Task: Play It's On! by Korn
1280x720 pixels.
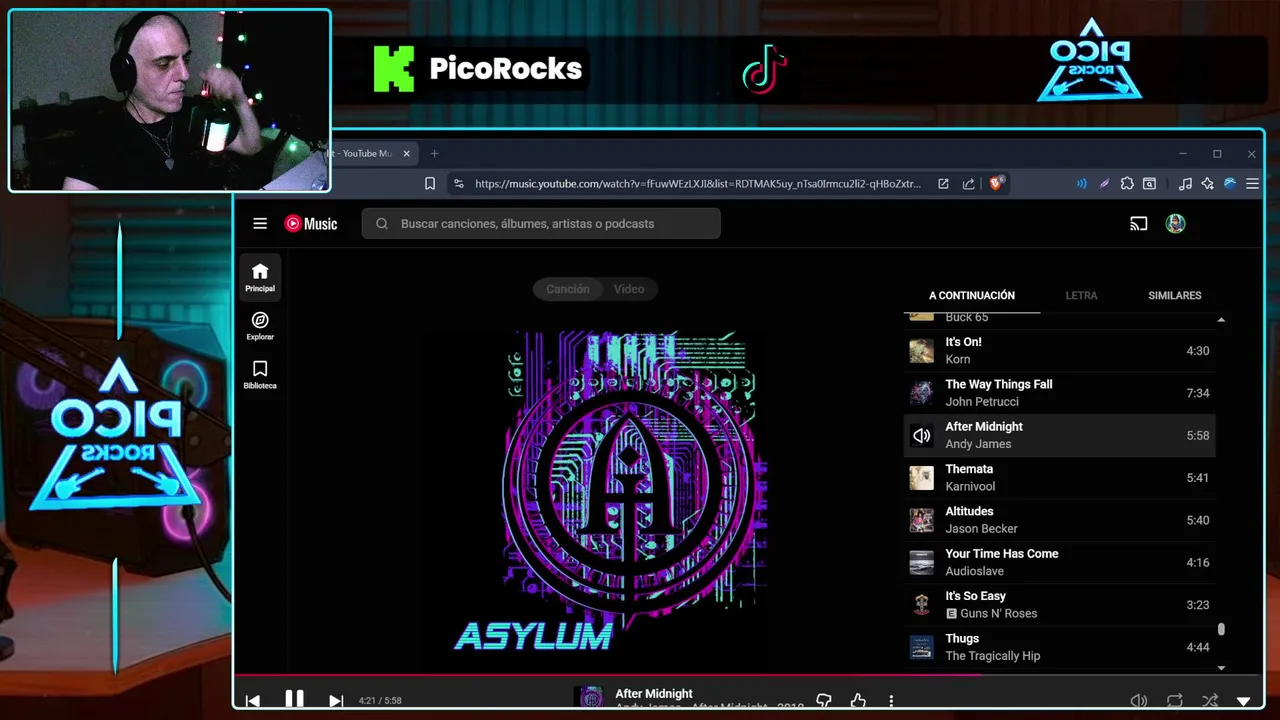Action: [1059, 351]
